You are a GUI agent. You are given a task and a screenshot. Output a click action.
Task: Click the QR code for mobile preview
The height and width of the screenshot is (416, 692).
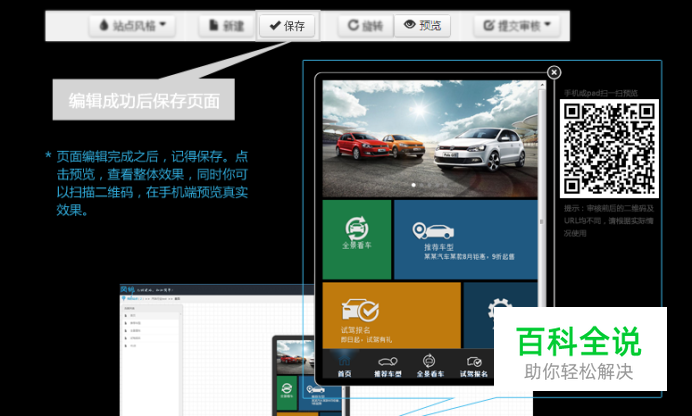[609, 149]
